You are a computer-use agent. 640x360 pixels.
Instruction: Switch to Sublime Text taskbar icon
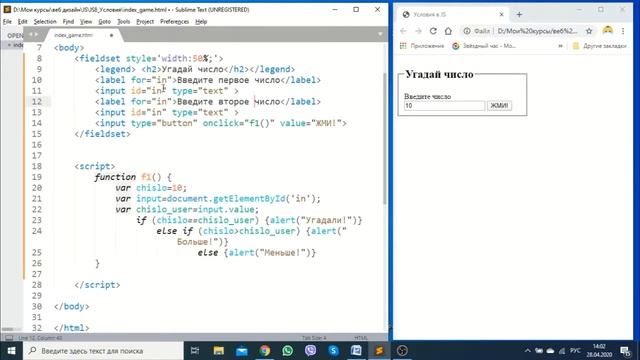(379, 351)
